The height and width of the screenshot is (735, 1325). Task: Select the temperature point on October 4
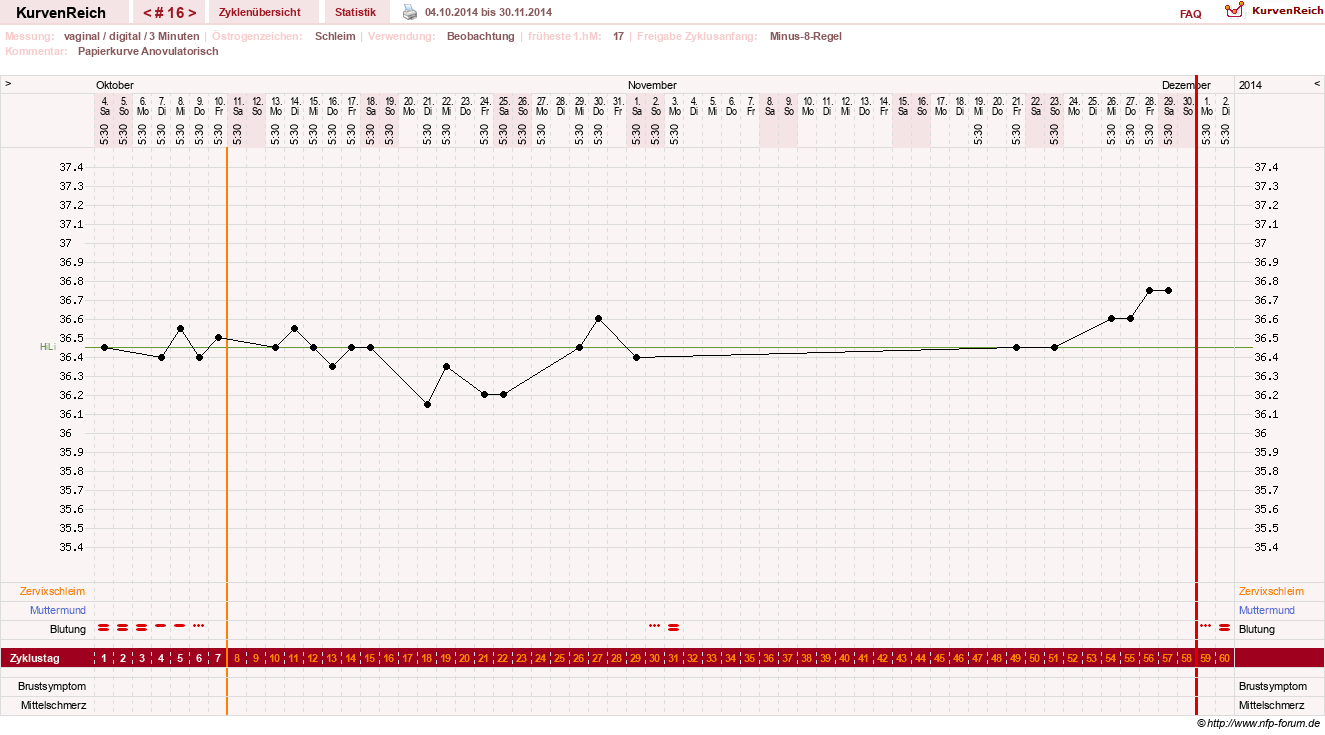[104, 347]
